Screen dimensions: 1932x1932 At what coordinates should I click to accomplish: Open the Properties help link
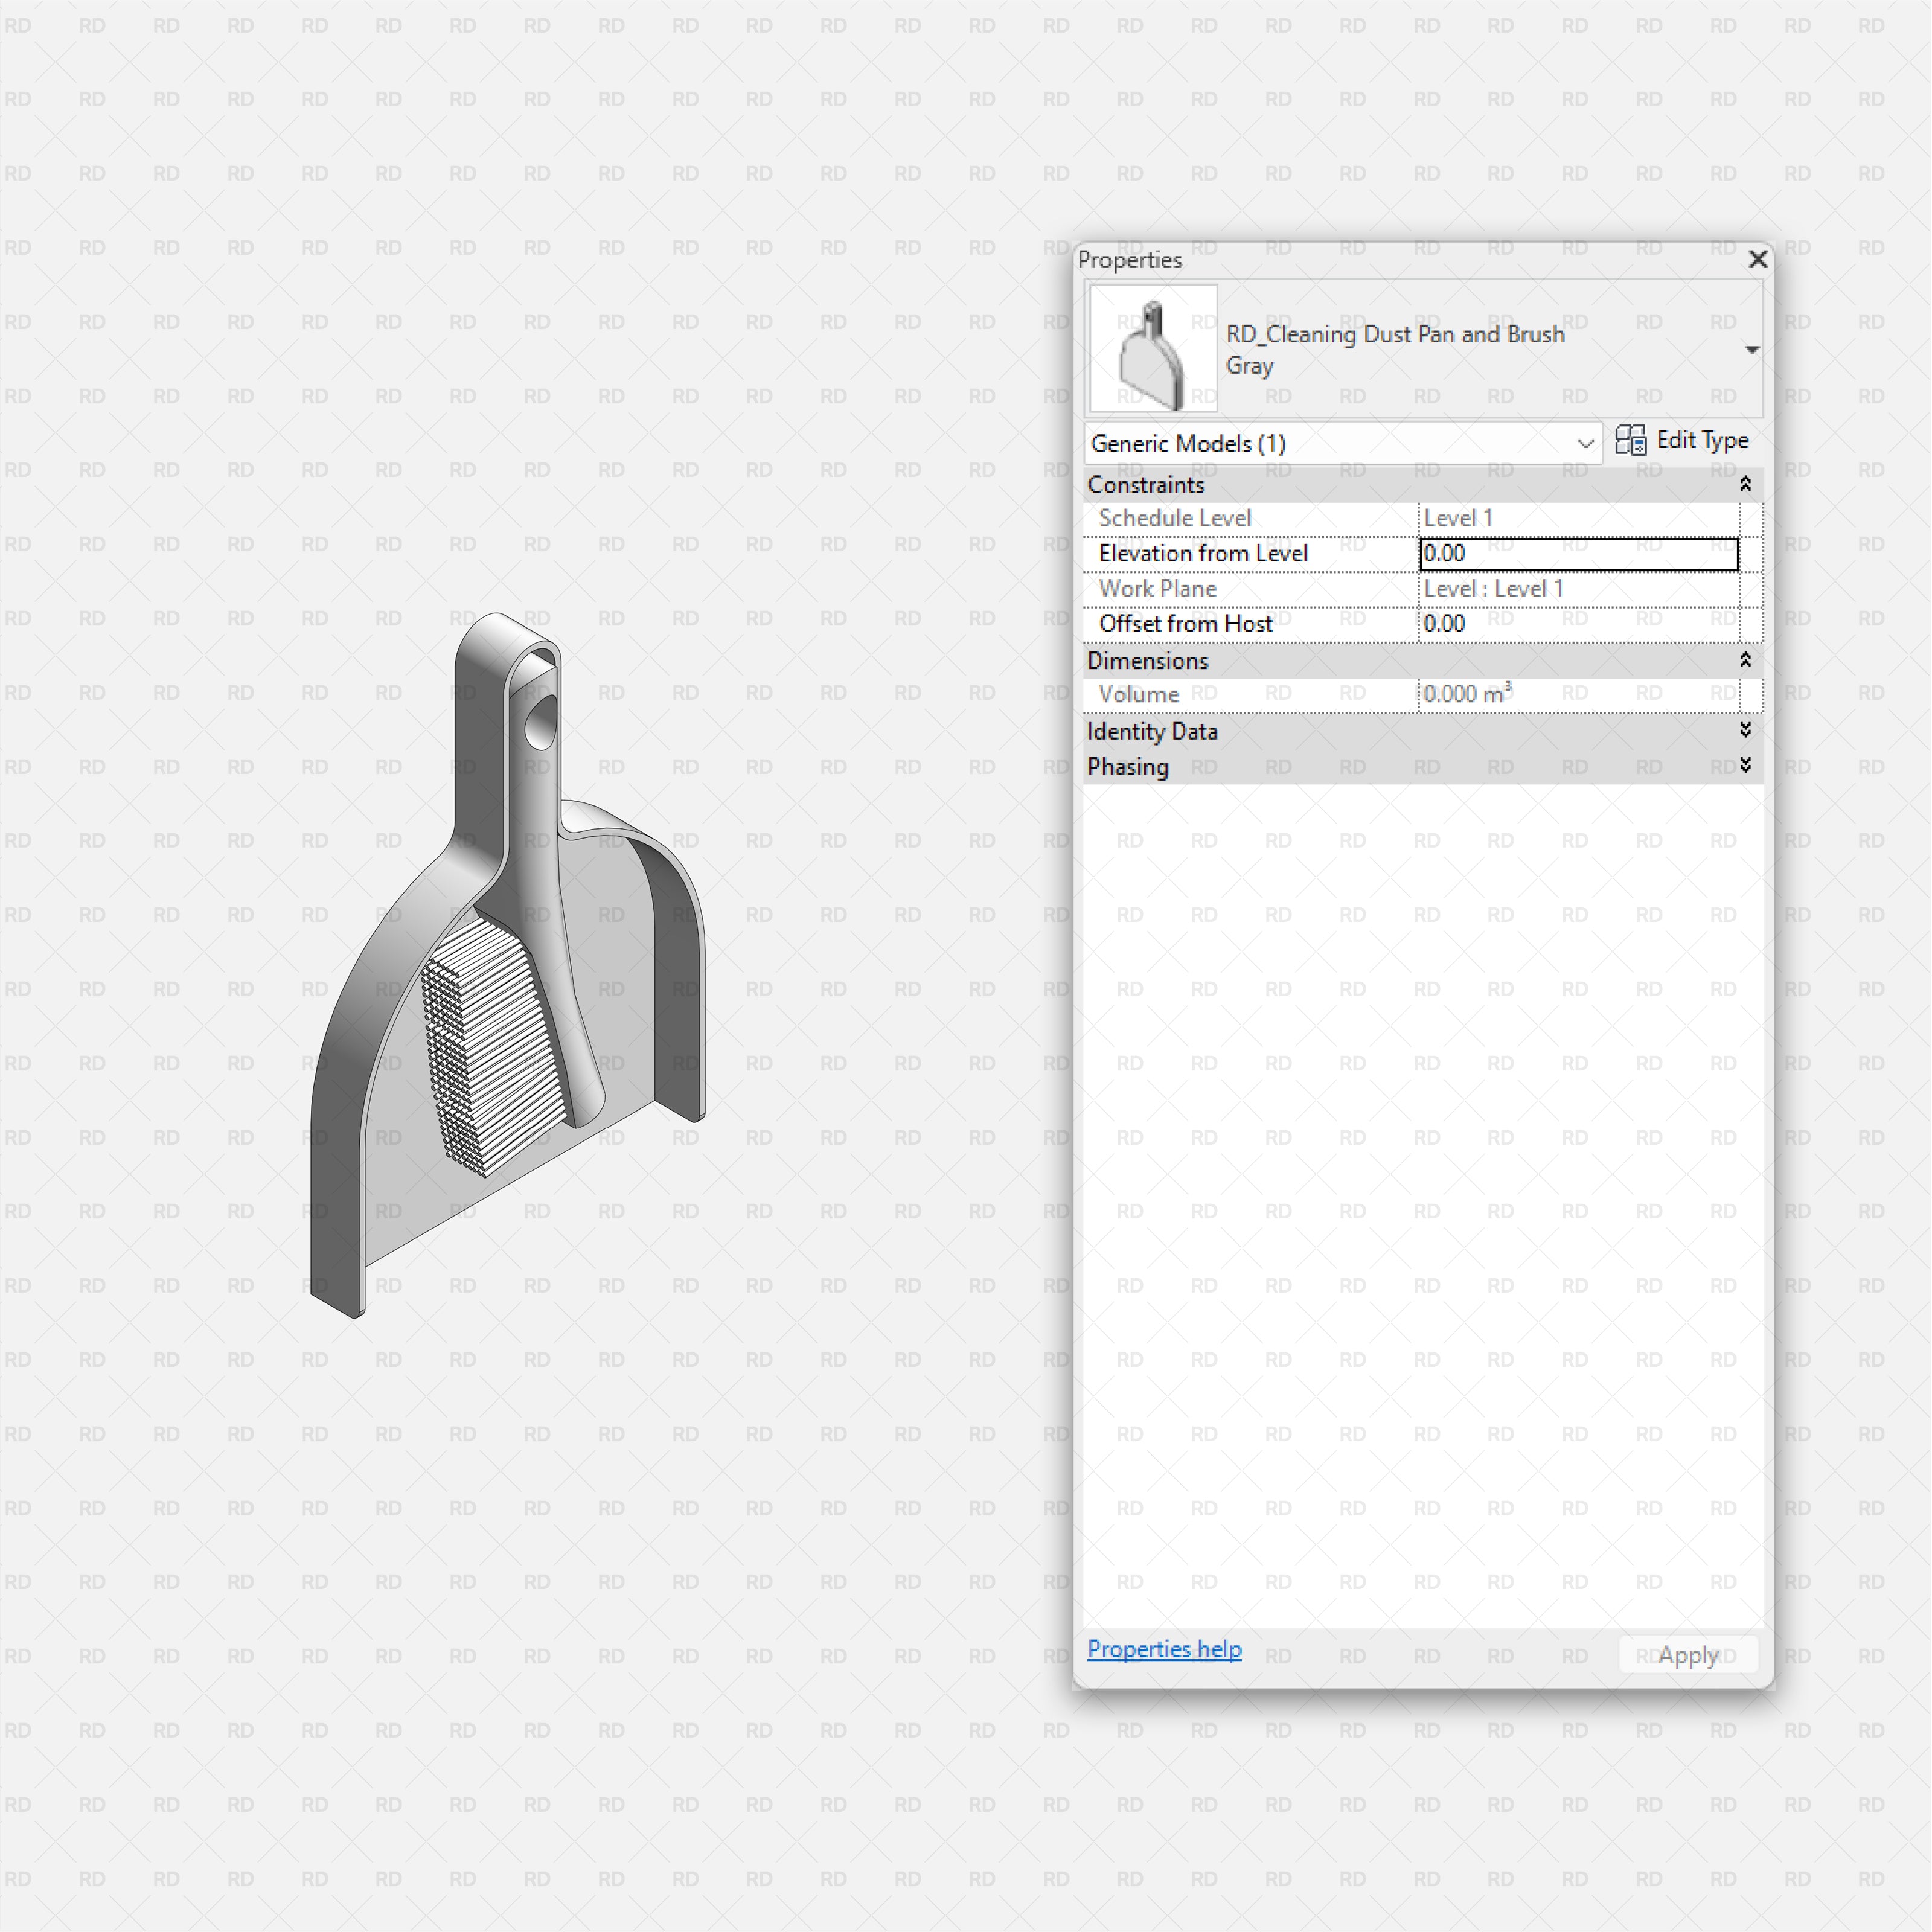(1164, 1649)
